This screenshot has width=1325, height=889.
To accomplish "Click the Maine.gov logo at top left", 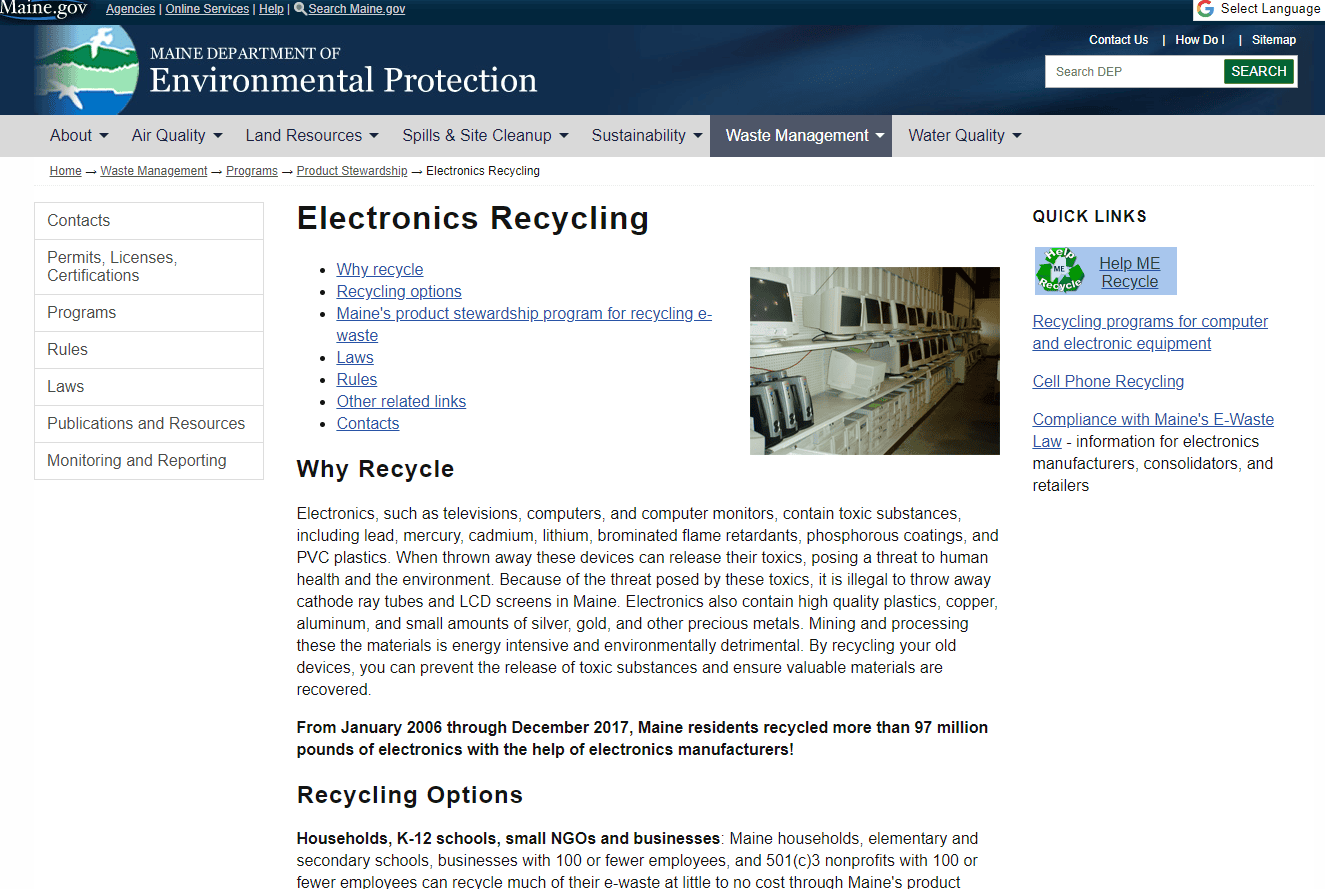I will pyautogui.click(x=44, y=10).
